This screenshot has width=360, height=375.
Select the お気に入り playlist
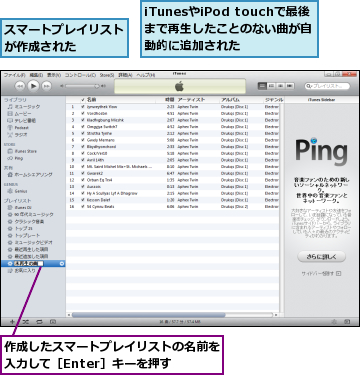point(22,271)
